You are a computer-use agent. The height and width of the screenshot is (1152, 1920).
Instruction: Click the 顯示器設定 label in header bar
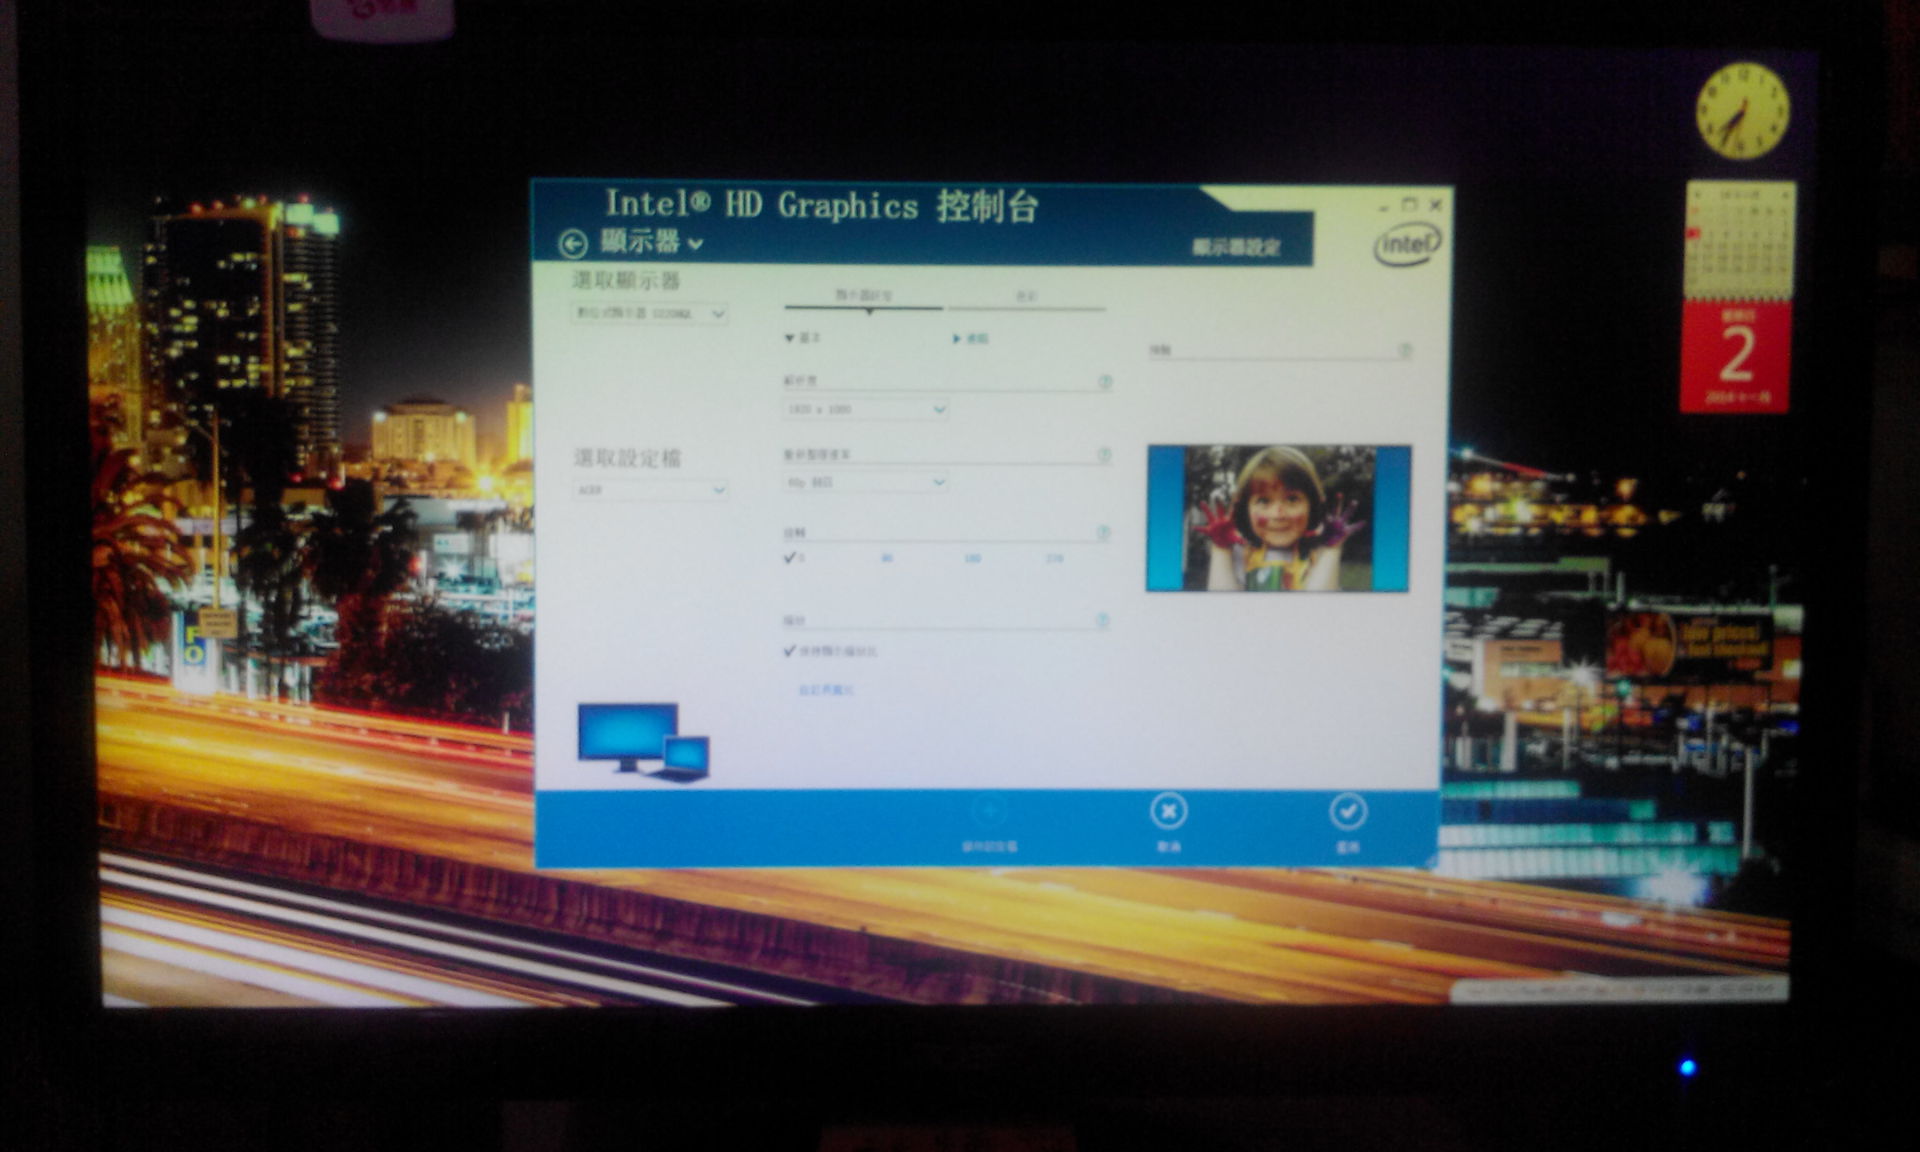[1235, 247]
